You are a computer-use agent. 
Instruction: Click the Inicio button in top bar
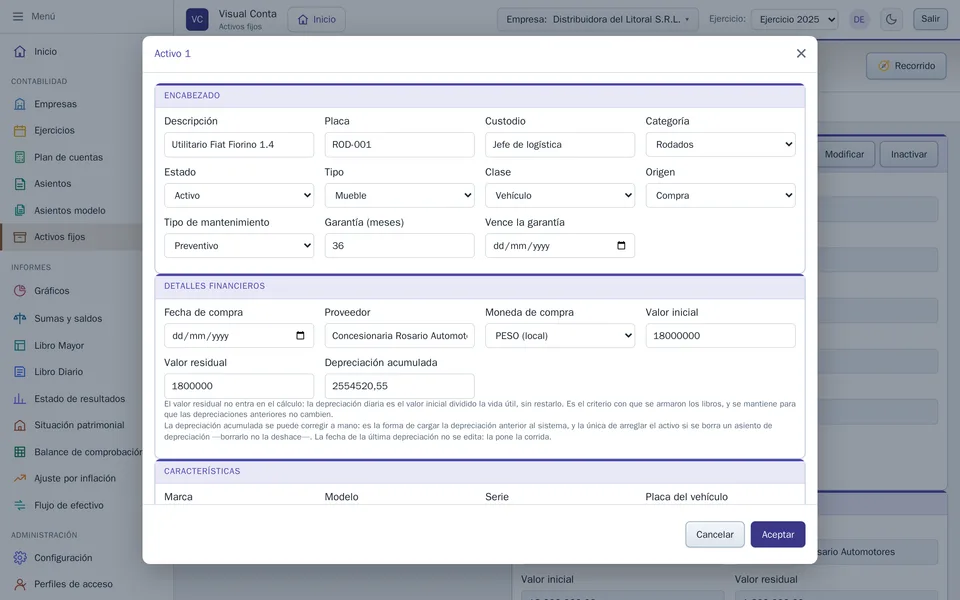coord(317,20)
